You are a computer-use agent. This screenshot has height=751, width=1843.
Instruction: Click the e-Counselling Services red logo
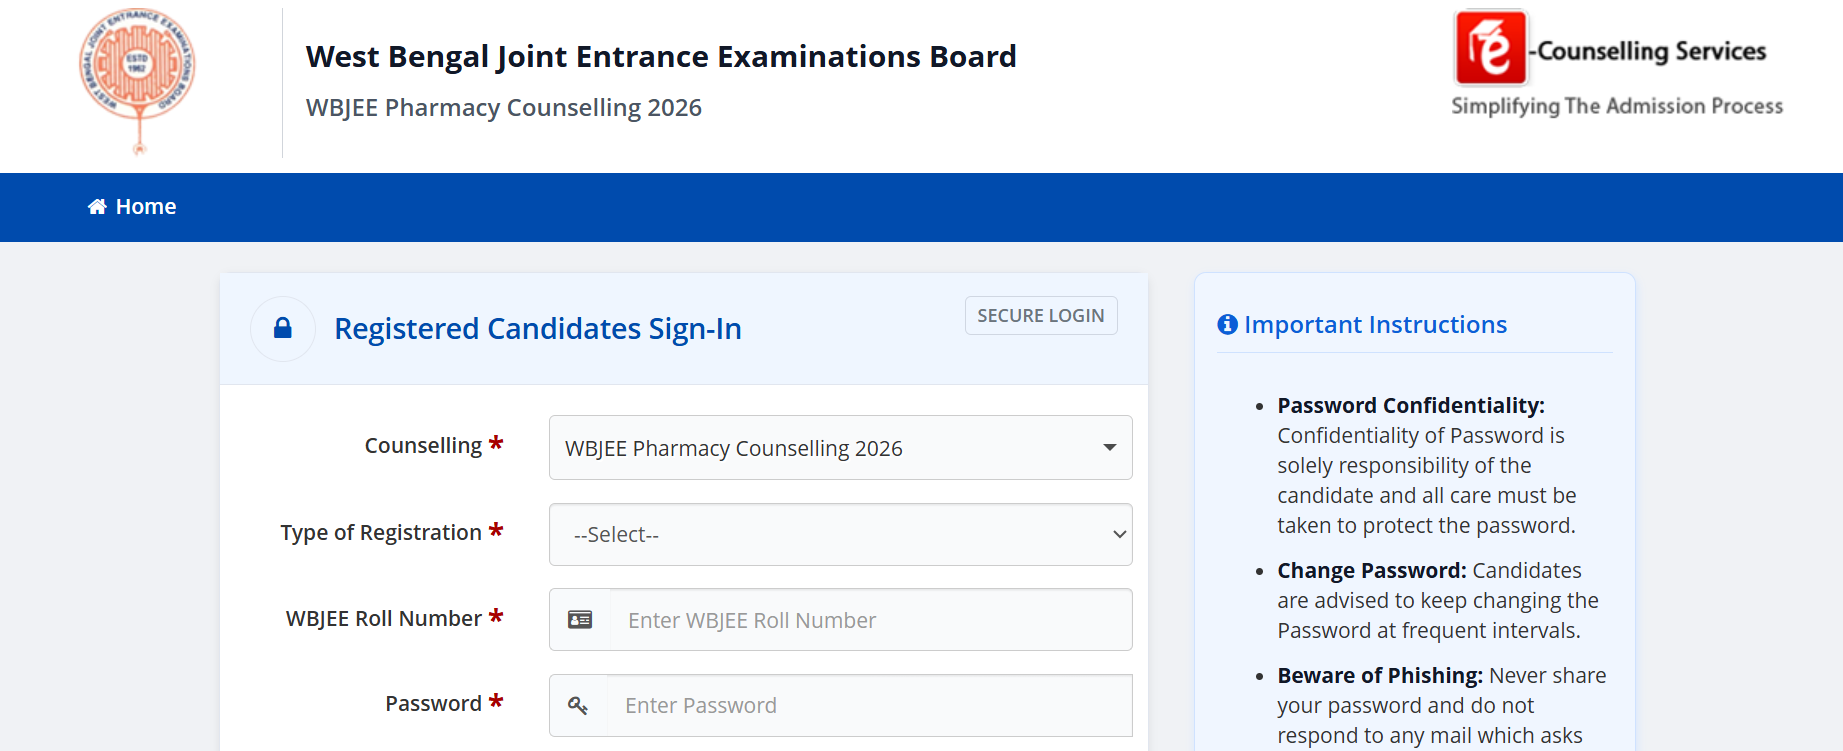tap(1491, 48)
